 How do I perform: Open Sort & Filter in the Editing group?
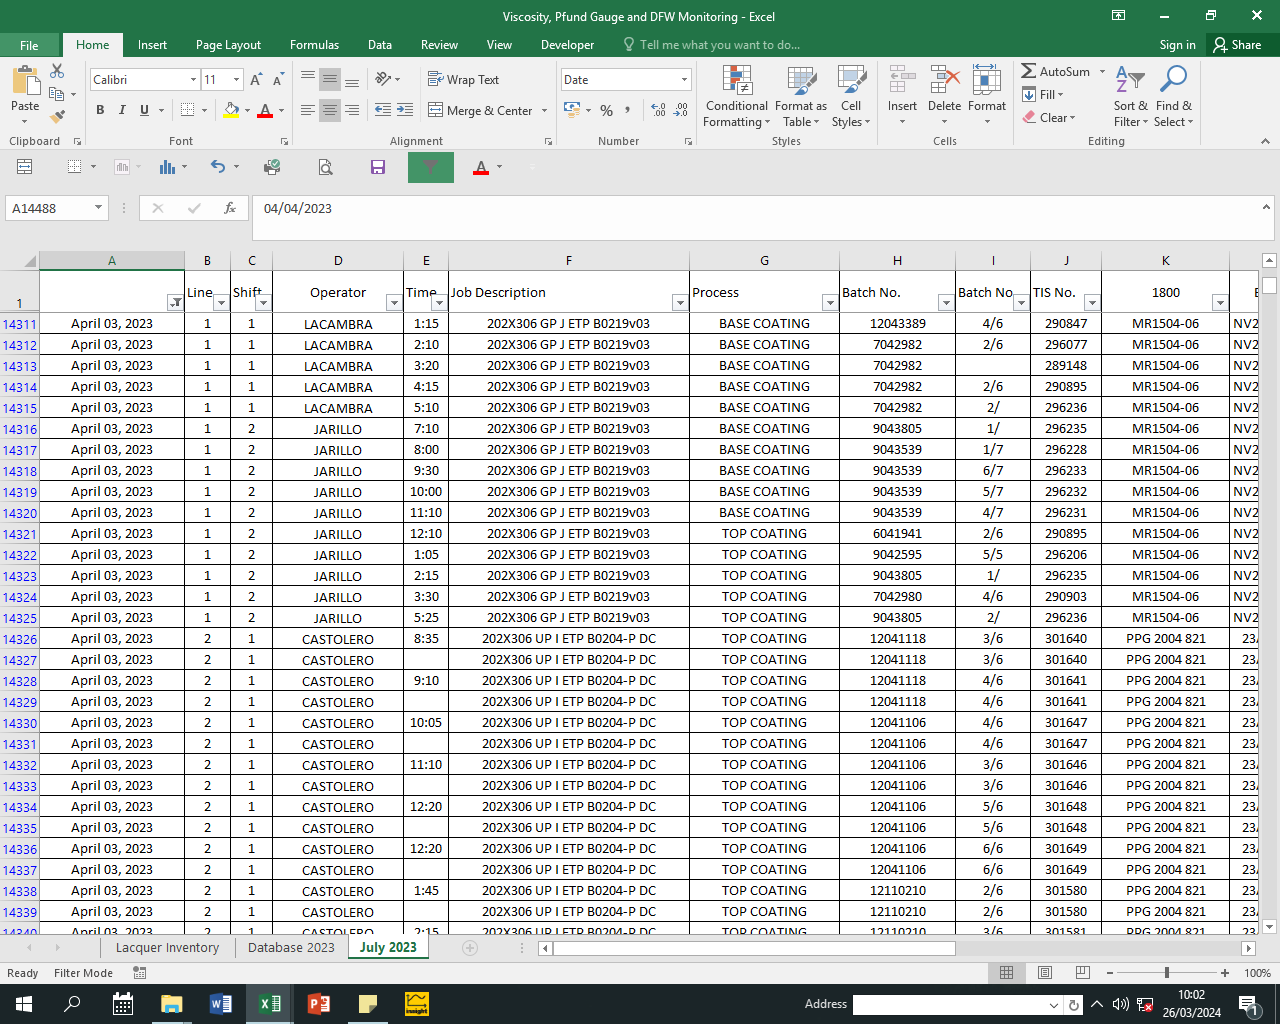click(x=1130, y=97)
